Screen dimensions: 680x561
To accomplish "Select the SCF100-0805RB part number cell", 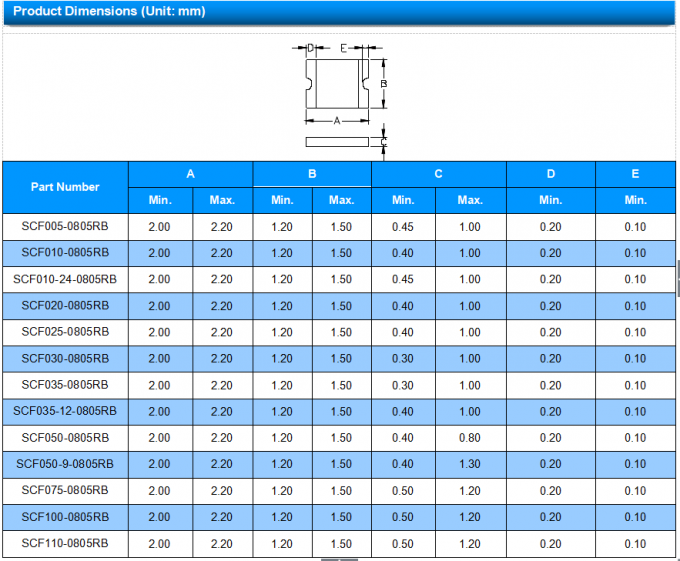I will pos(65,517).
